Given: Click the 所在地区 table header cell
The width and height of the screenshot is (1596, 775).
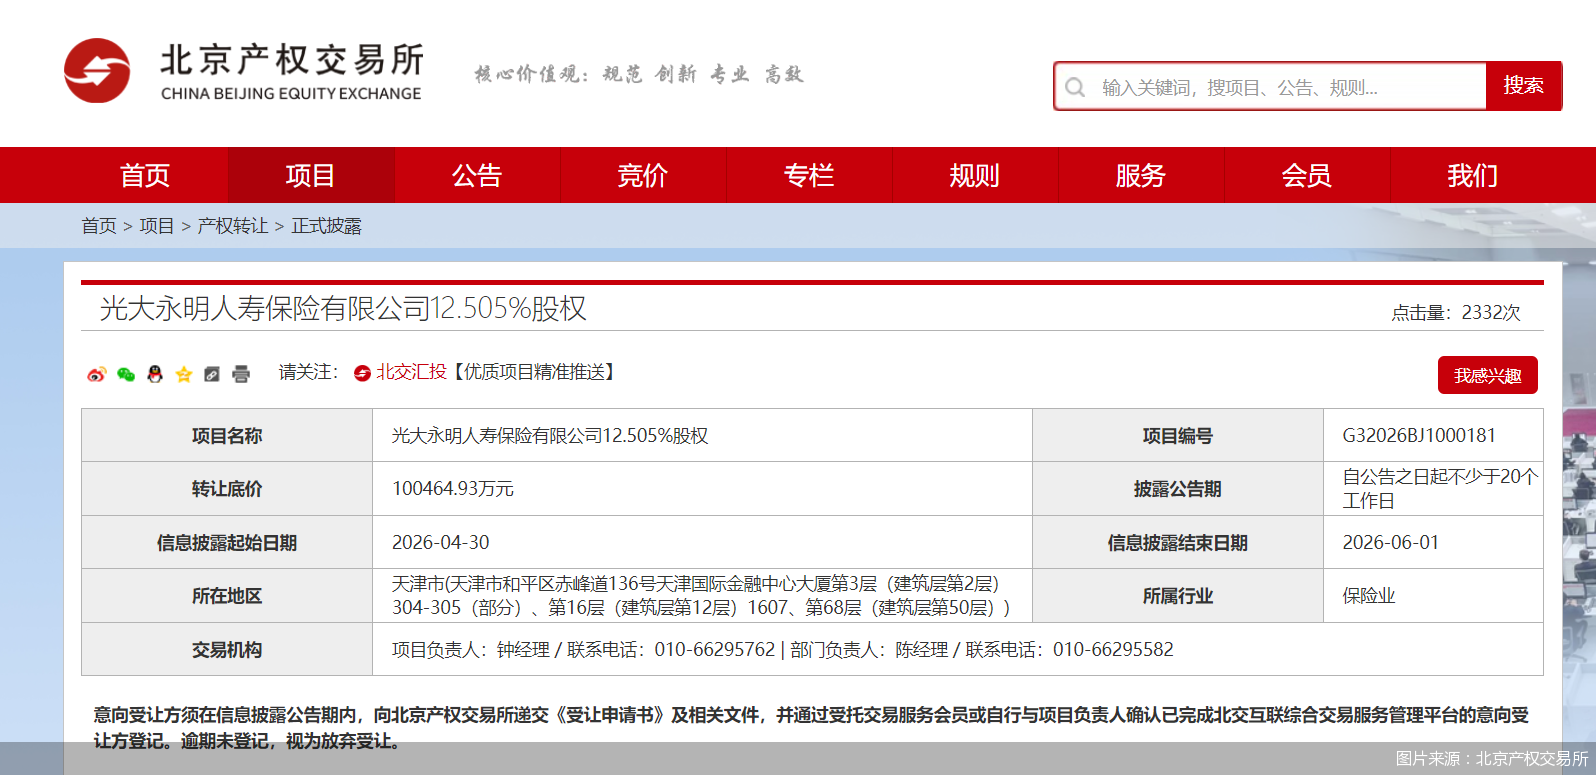Looking at the screenshot, I should (x=227, y=596).
